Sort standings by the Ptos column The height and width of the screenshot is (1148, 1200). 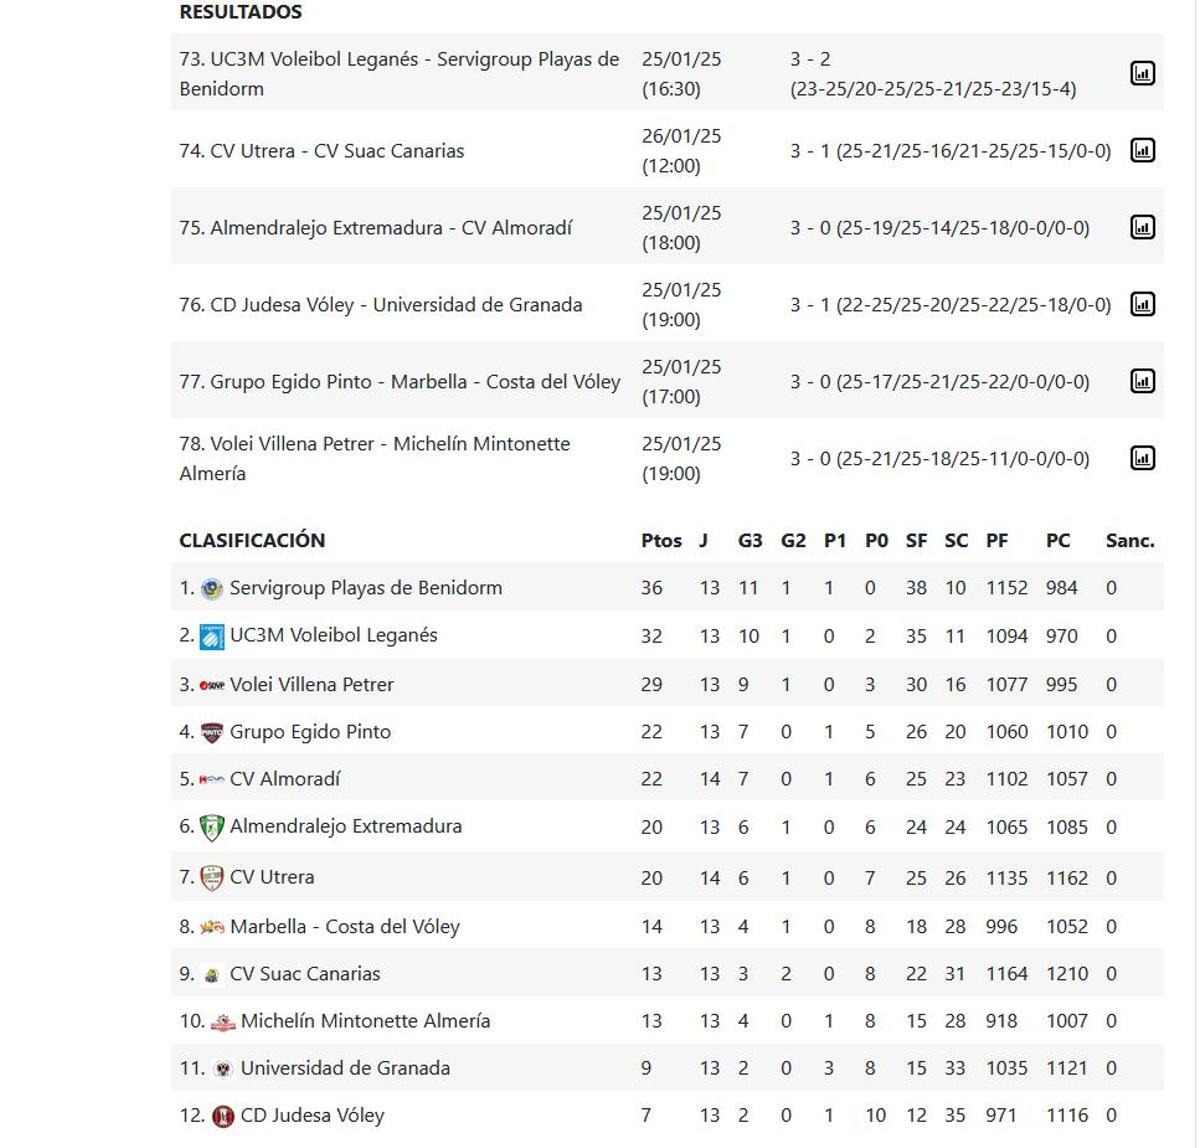[660, 540]
